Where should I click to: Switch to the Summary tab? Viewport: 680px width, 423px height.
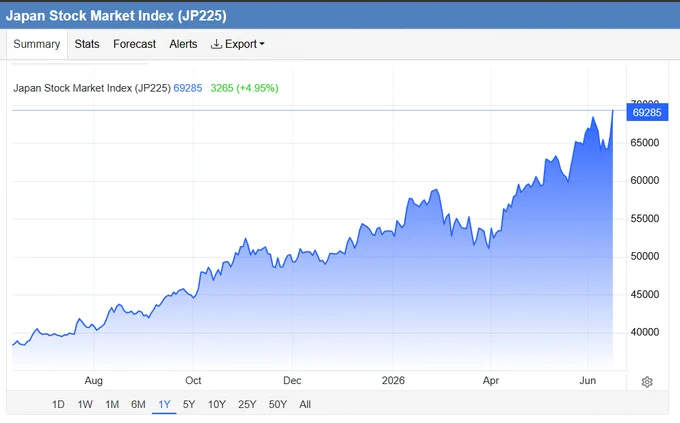37,44
